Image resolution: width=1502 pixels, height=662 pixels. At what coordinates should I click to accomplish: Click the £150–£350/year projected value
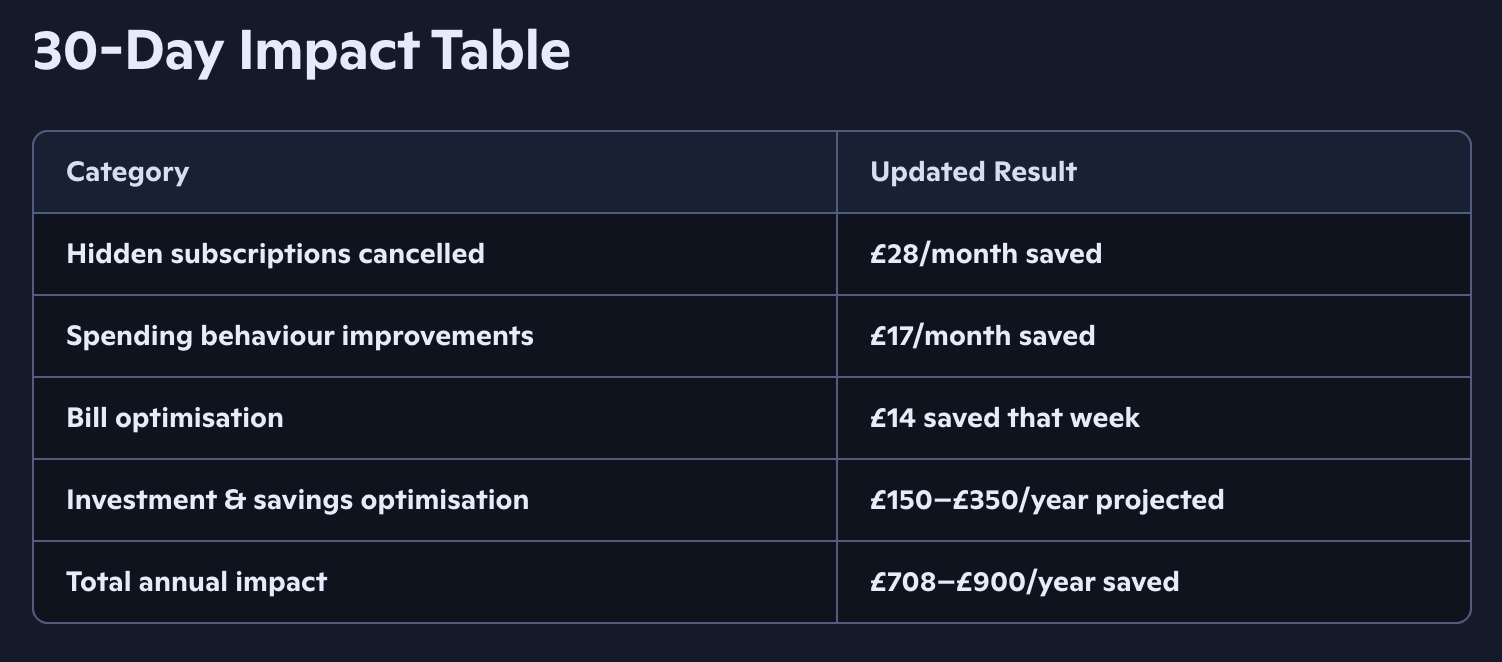(x=1047, y=500)
